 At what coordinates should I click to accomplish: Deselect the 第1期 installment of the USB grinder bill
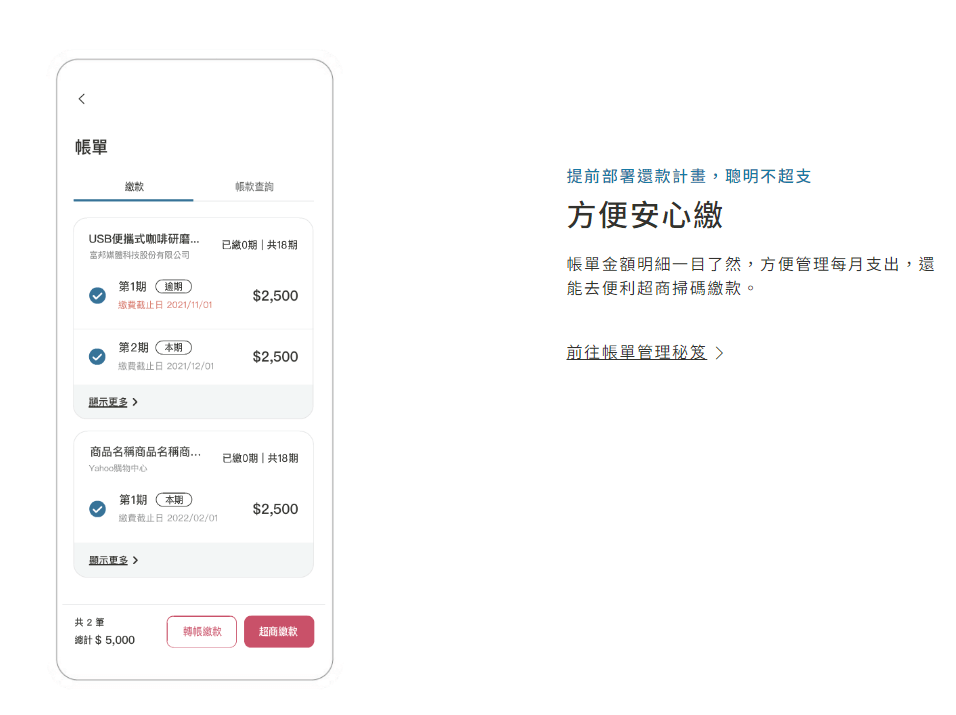click(96, 296)
